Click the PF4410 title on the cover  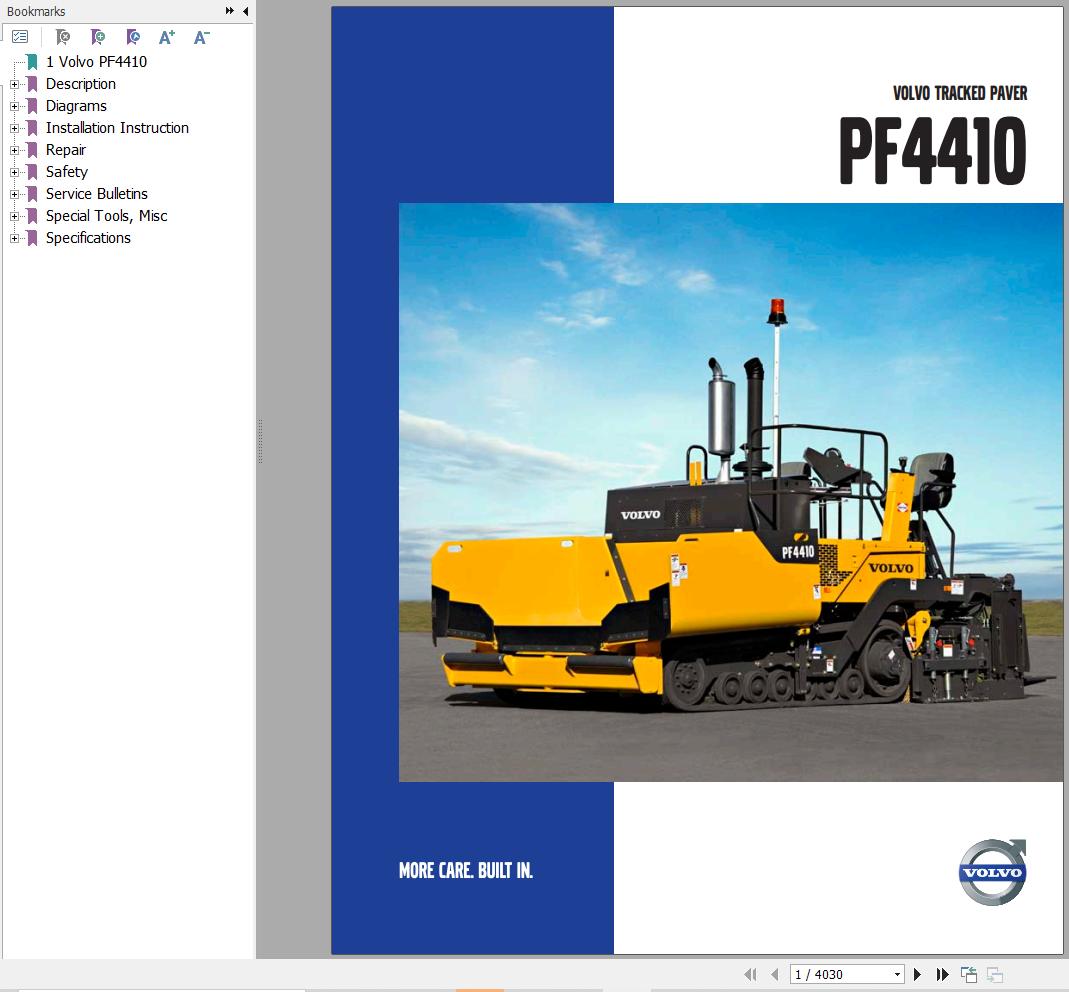click(x=933, y=151)
